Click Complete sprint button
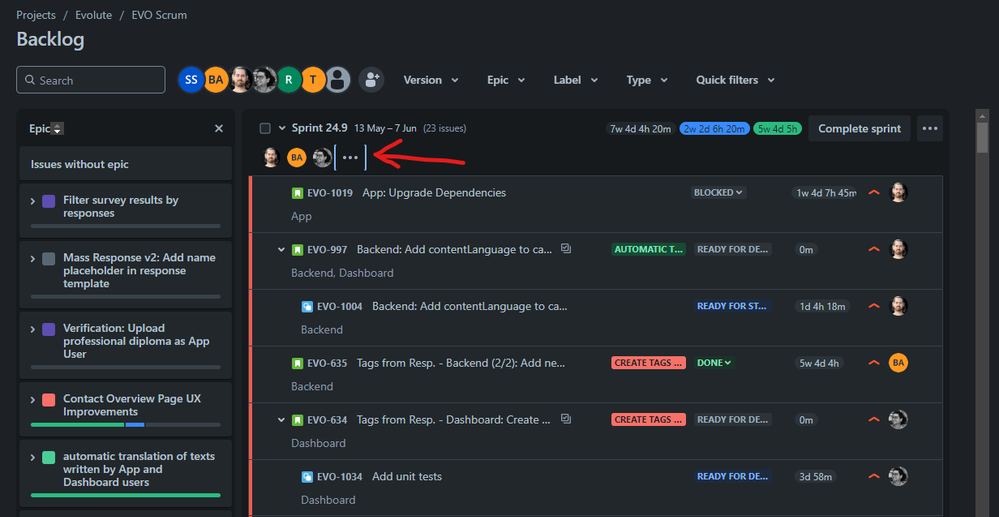Screen dimensions: 999x517 (x=859, y=128)
